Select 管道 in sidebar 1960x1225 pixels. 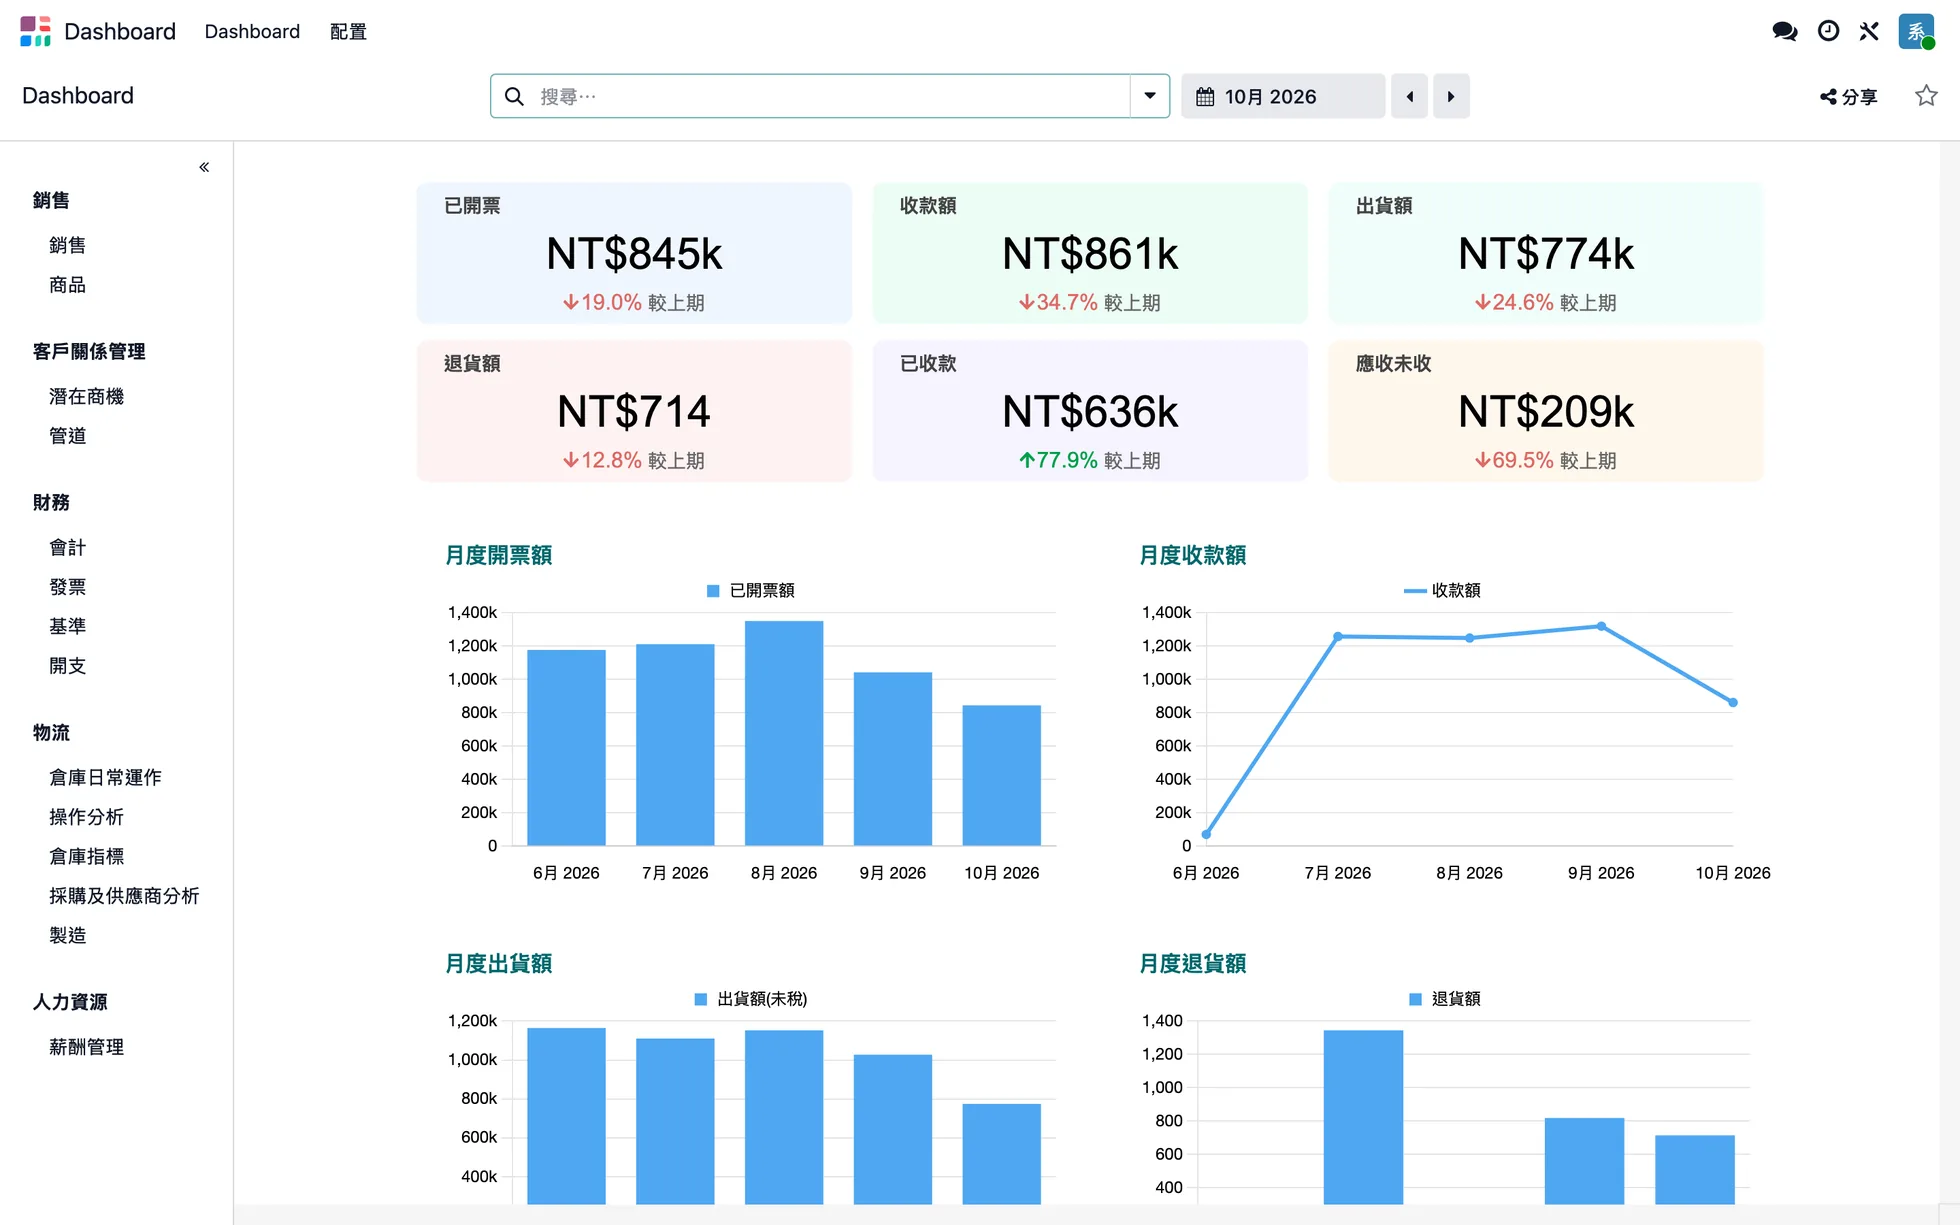pyautogui.click(x=67, y=436)
